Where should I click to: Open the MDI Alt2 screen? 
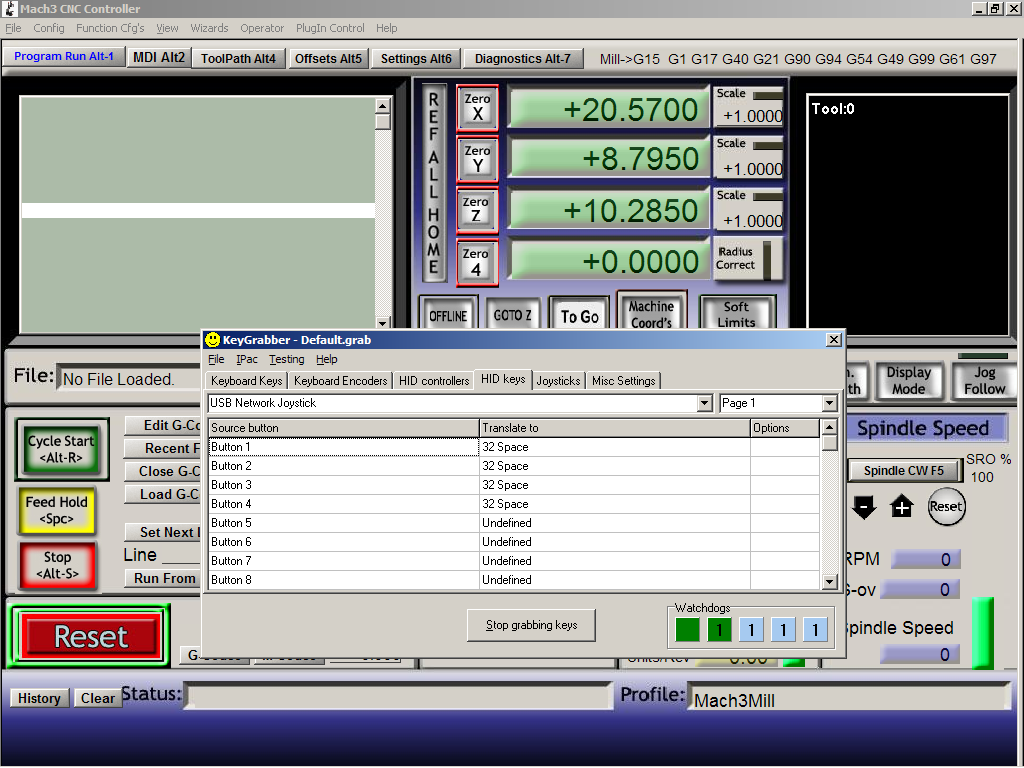159,57
